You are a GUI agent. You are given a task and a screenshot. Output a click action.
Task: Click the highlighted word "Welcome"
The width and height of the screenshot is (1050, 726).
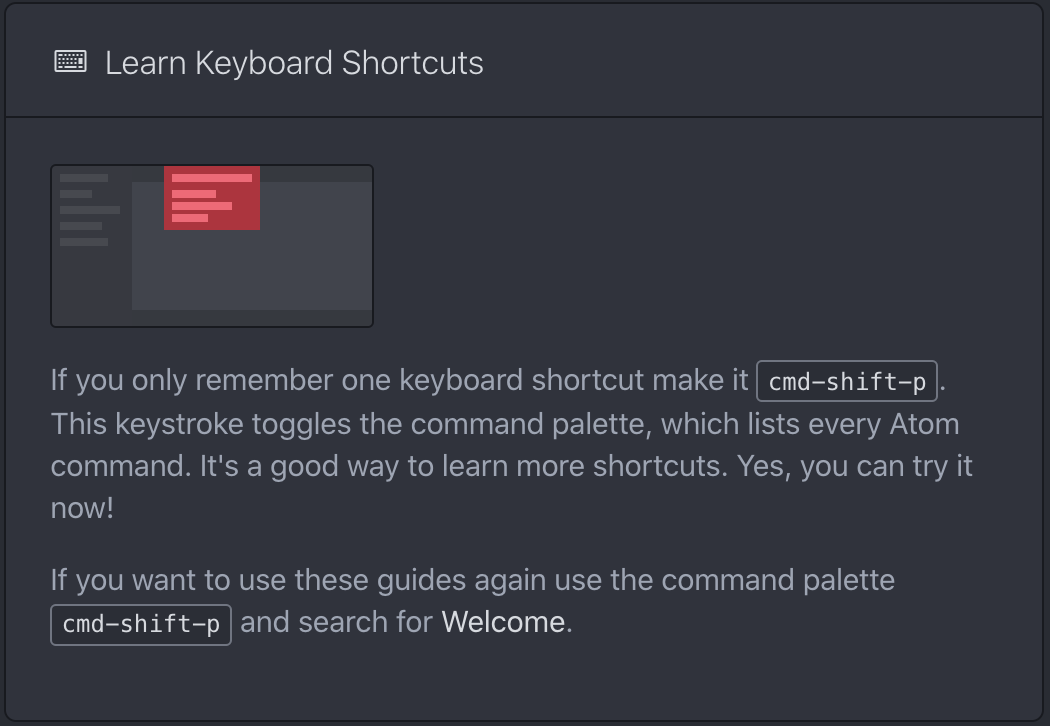pos(503,622)
